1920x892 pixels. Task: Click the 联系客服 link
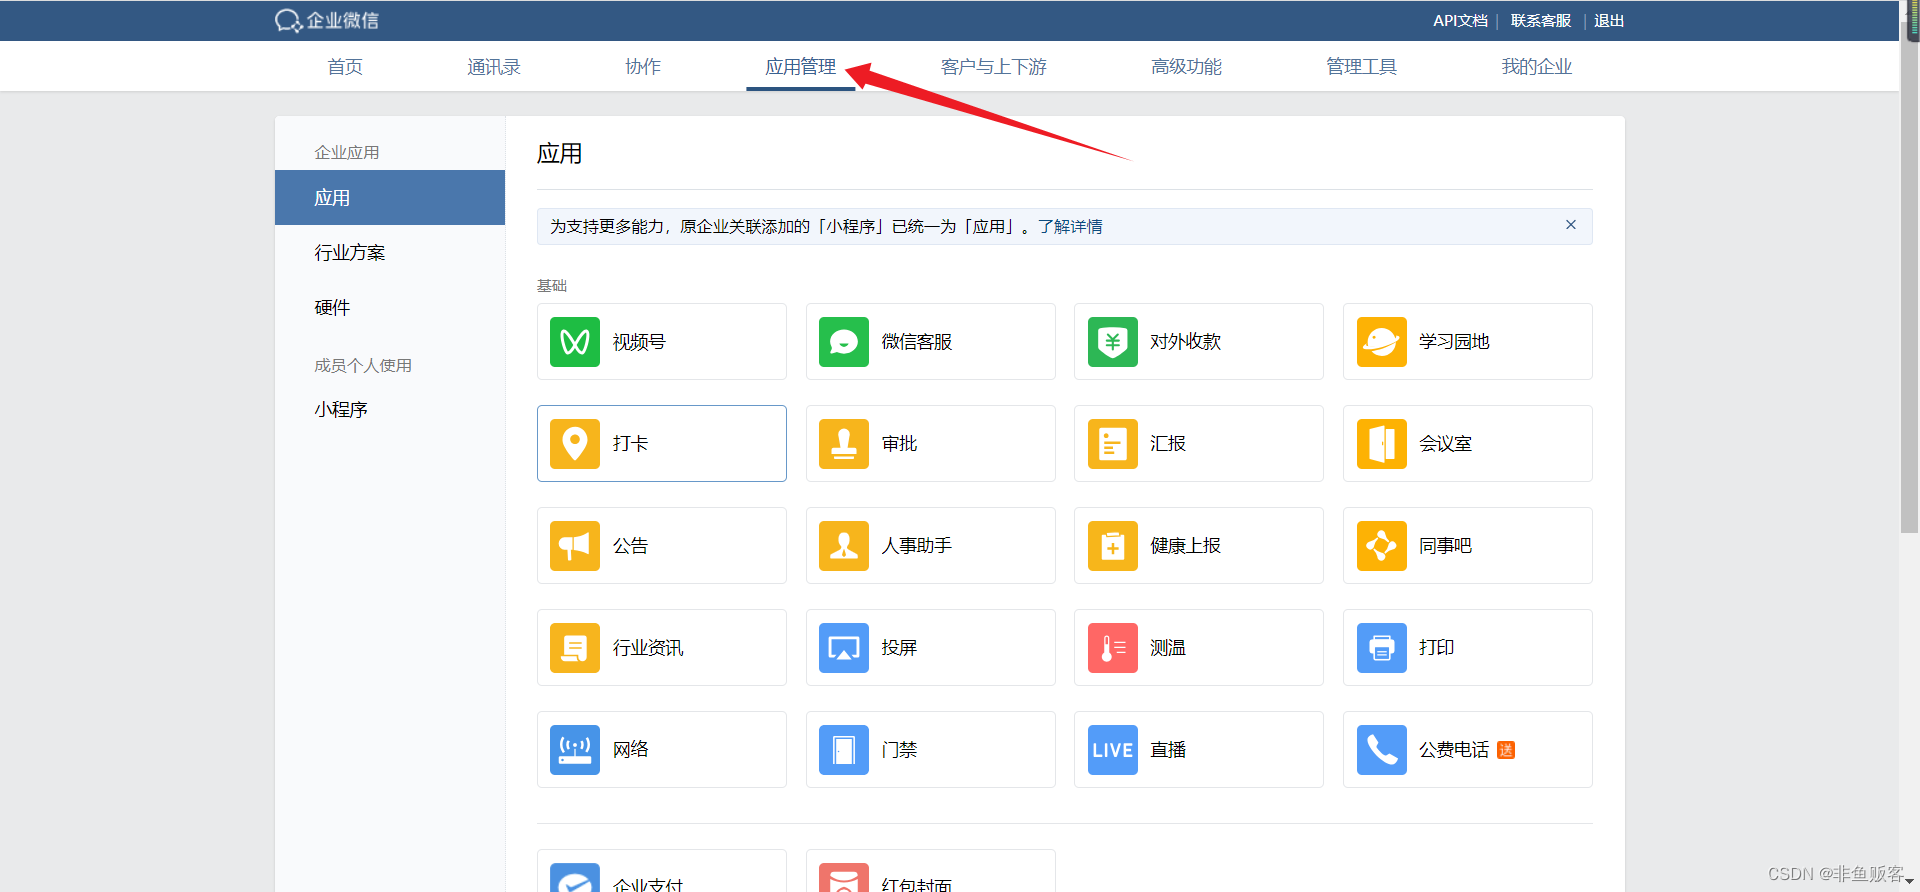click(1540, 20)
